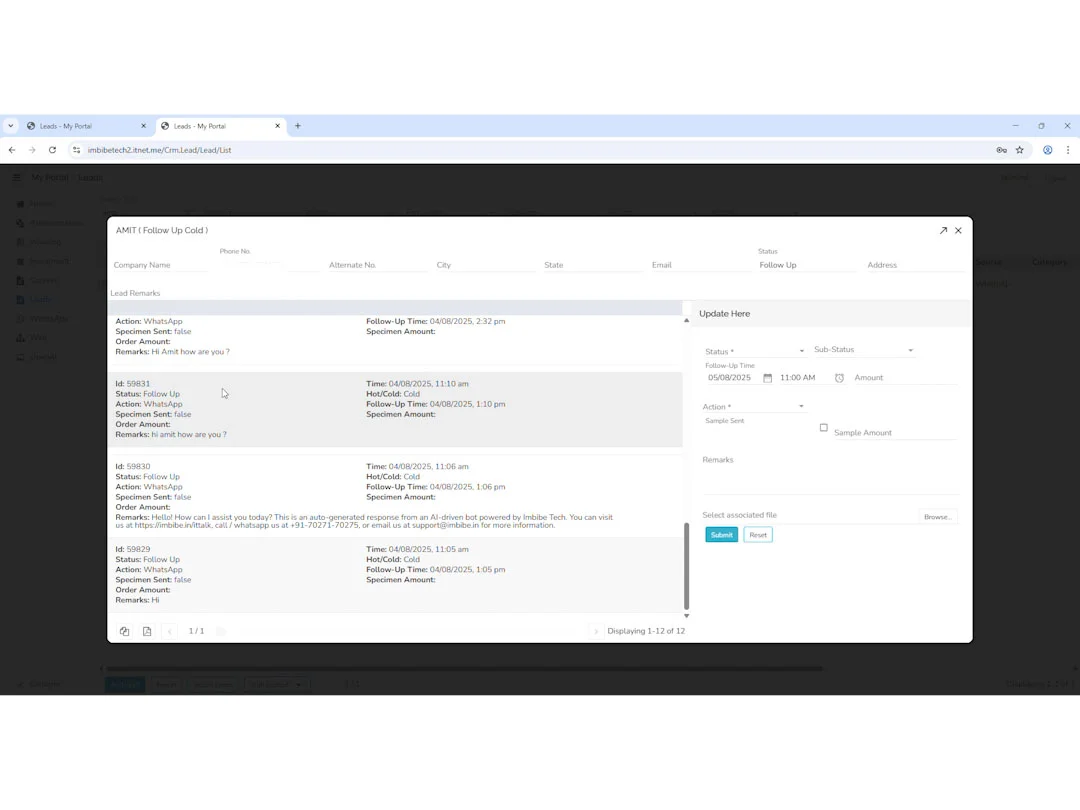This screenshot has height=810, width=1080.
Task: Click the Submit button
Action: (x=721, y=534)
